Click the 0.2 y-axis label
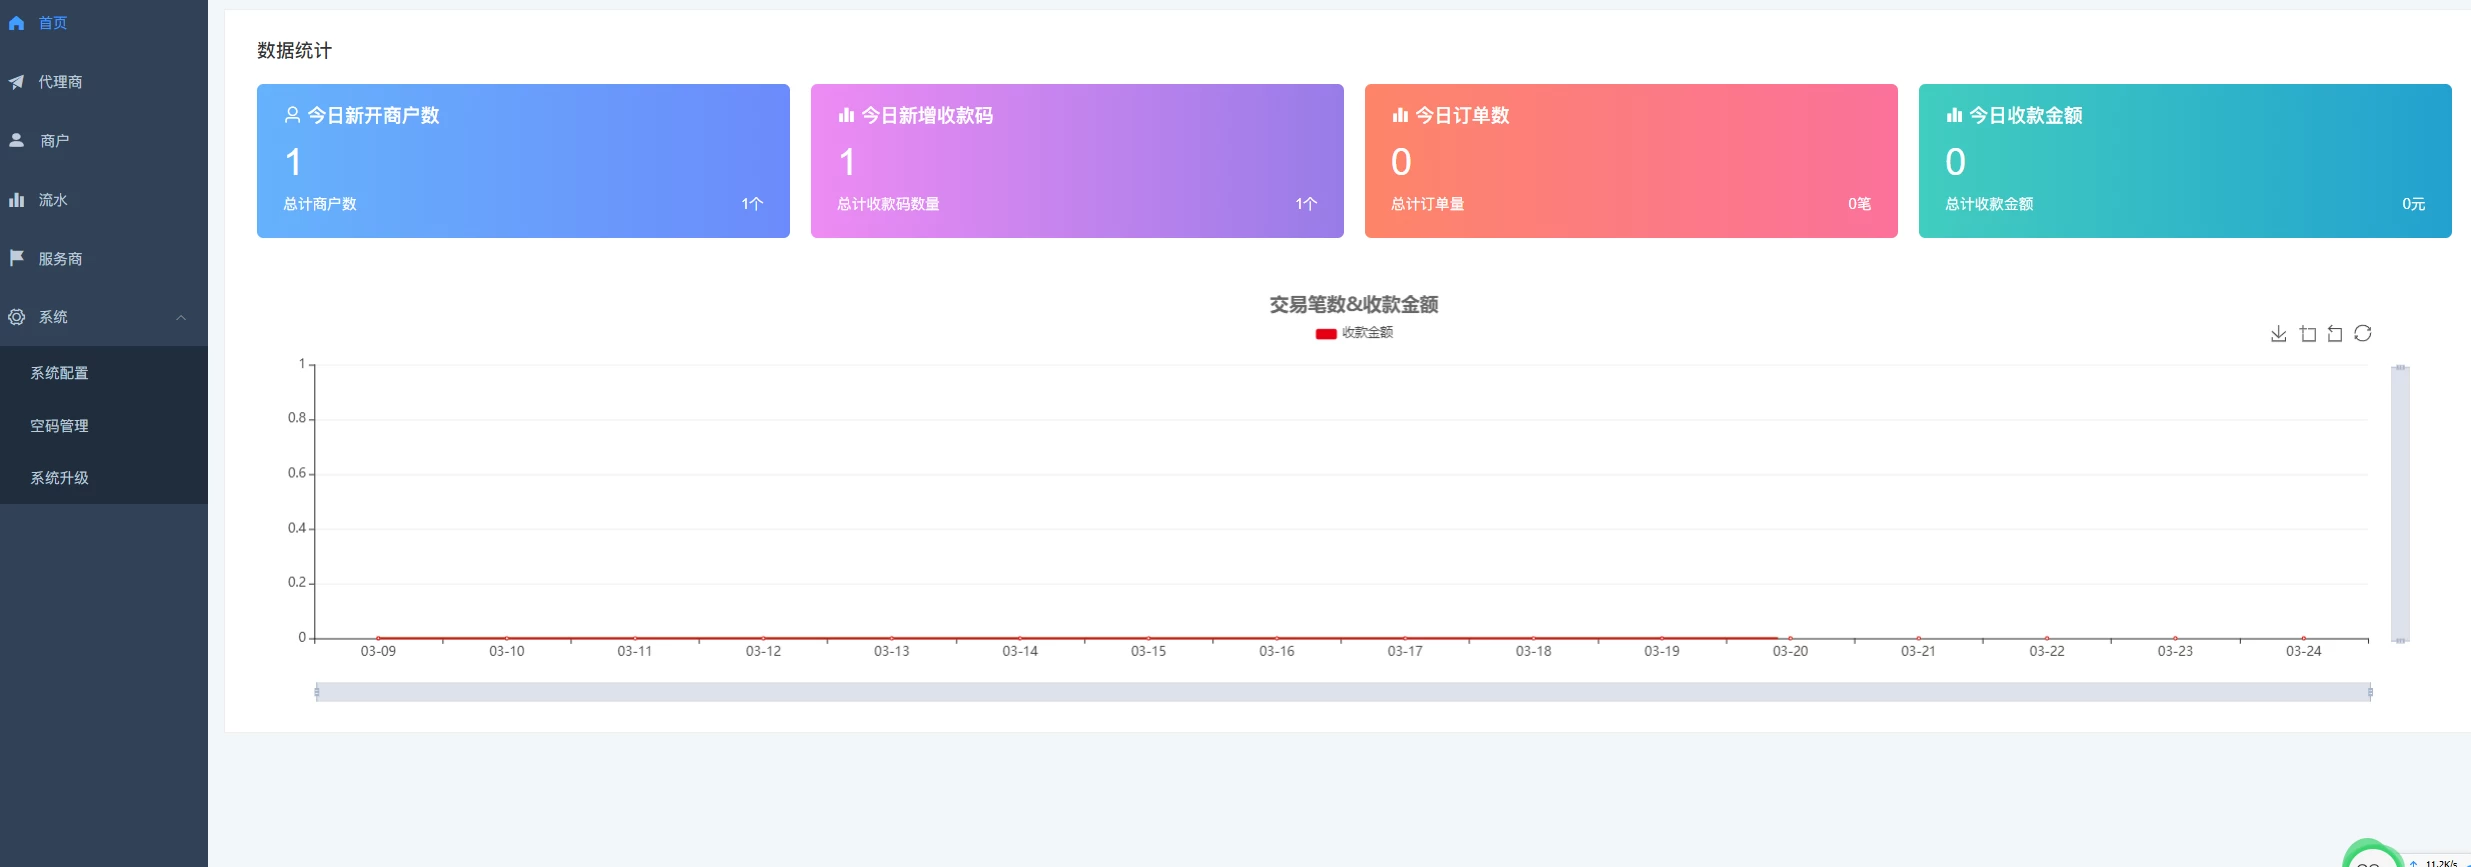 pos(297,582)
